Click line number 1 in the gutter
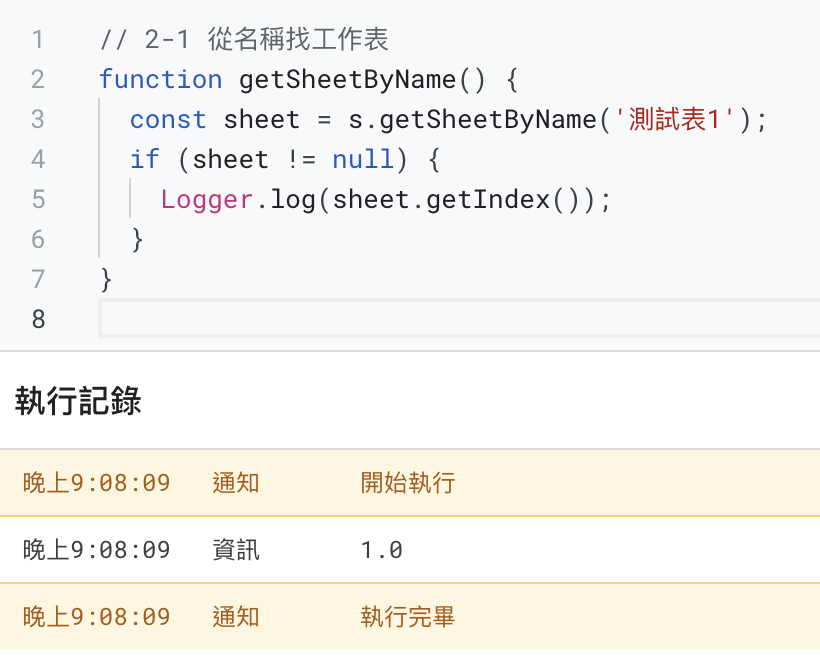The image size is (820, 672). (x=37, y=40)
